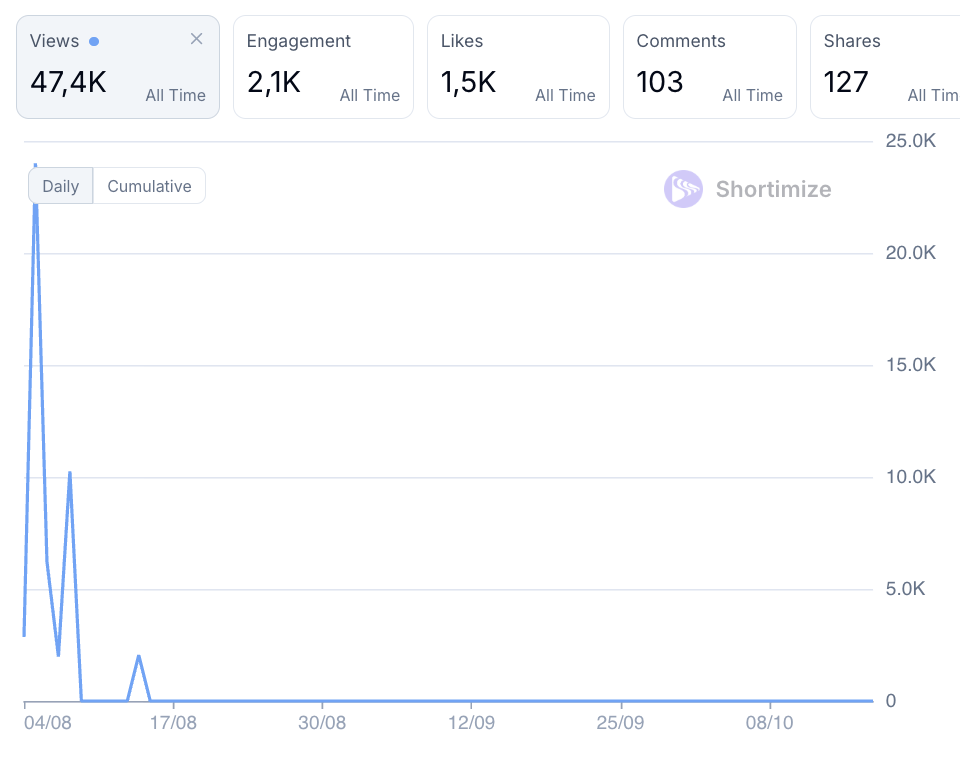Click the 10K second peak on the chart
The height and width of the screenshot is (758, 976).
(x=70, y=472)
